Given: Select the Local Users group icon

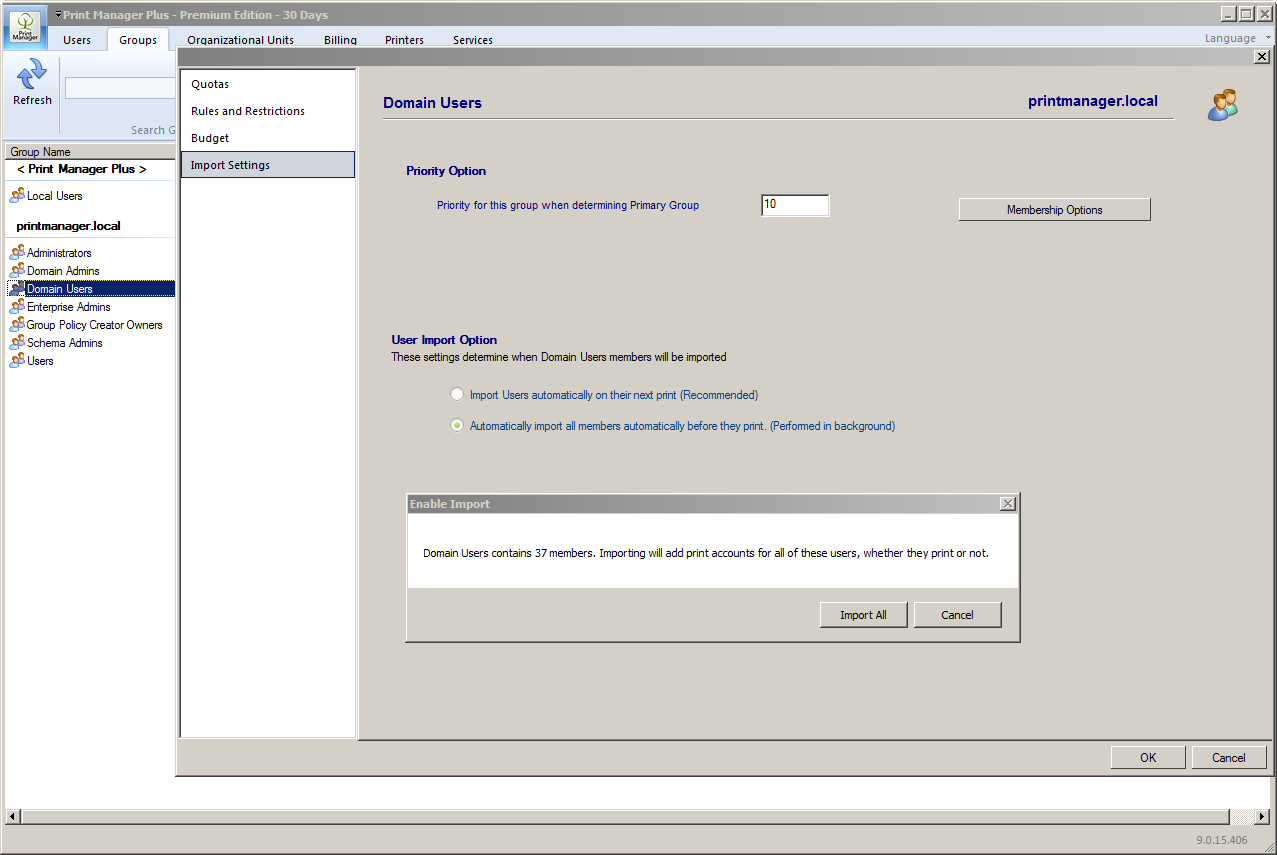Looking at the screenshot, I should 17,196.
